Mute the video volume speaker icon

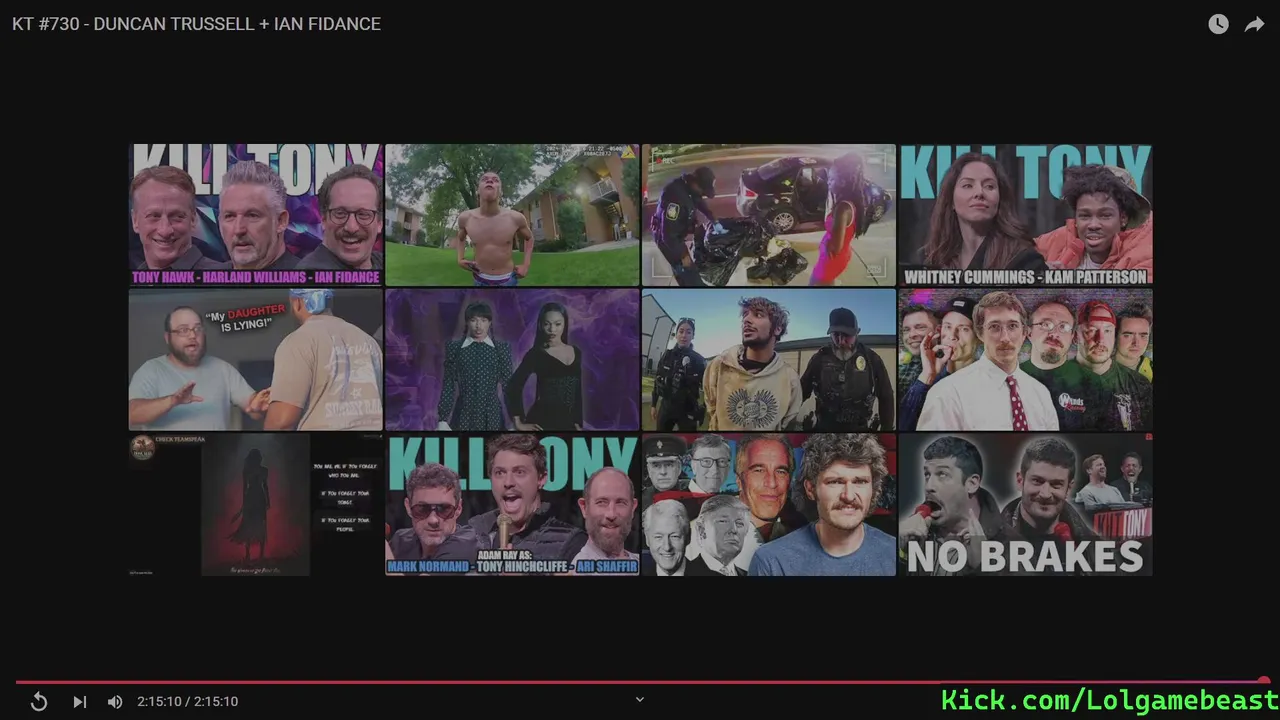coord(115,702)
